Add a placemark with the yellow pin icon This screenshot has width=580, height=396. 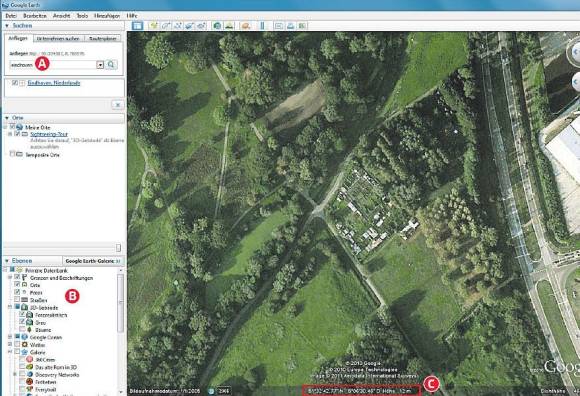(154, 26)
